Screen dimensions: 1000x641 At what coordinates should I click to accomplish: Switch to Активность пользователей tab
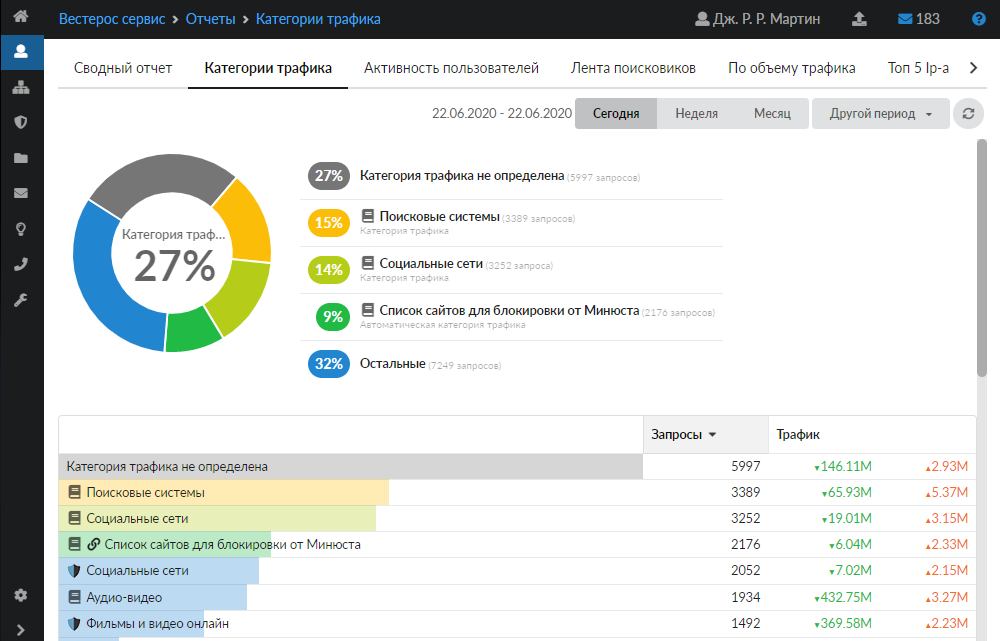tap(451, 68)
